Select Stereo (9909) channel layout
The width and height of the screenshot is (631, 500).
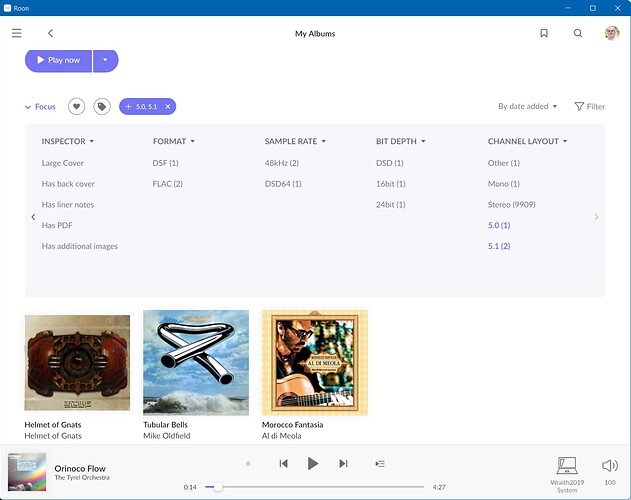tap(511, 205)
